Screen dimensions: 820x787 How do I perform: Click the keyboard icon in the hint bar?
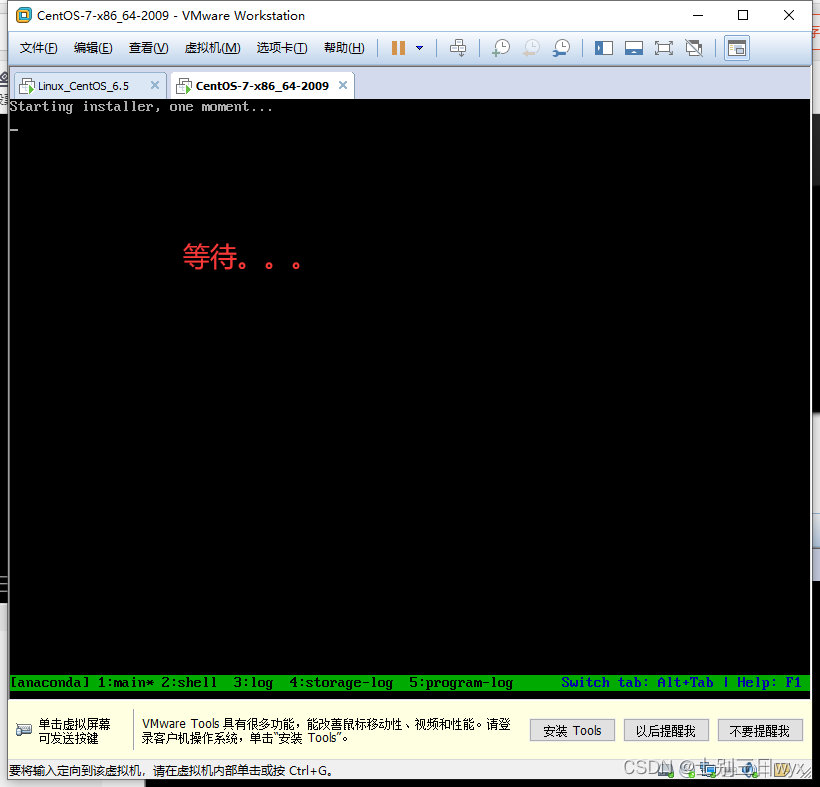[x=24, y=730]
